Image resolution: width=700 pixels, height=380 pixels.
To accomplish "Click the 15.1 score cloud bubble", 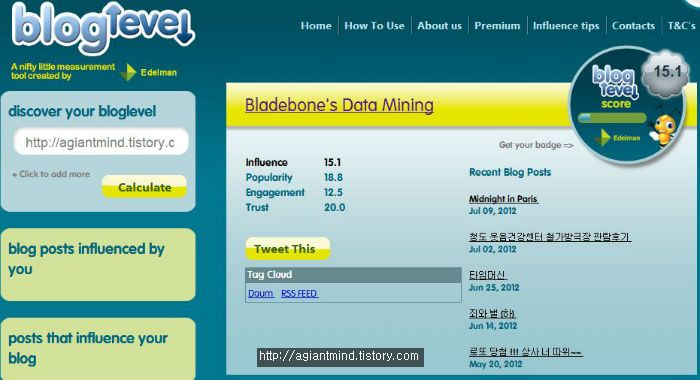I will tap(666, 73).
